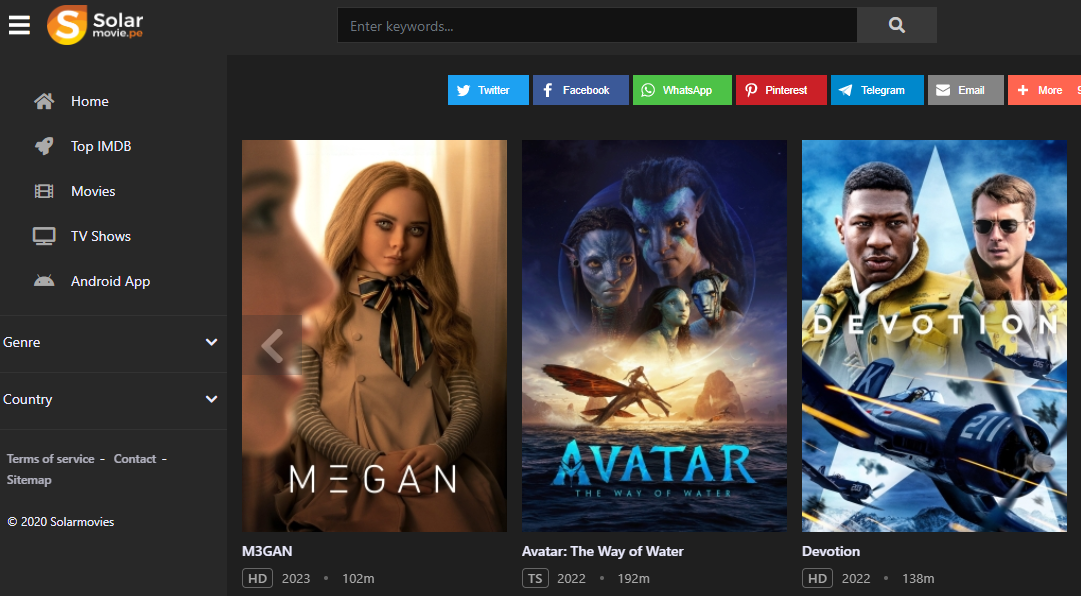Open the M3GAN movie poster
1081x596 pixels.
click(374, 336)
